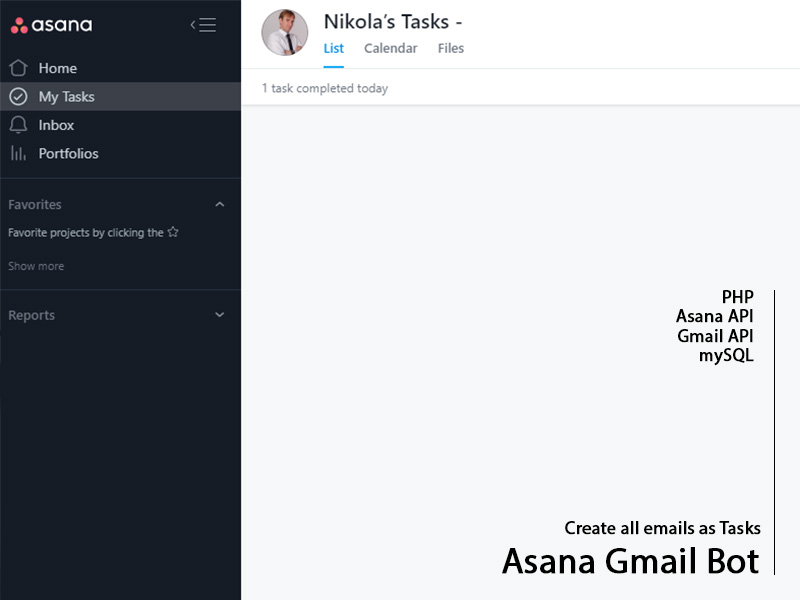Collapse the sidebar using the hamburger arrow icon

[203, 25]
